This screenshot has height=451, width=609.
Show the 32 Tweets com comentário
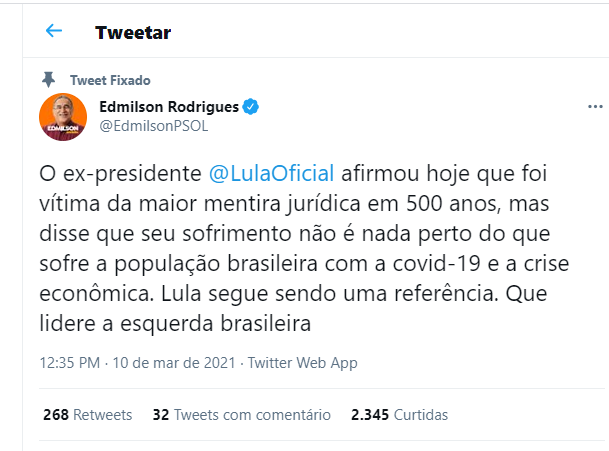pyautogui.click(x=241, y=414)
